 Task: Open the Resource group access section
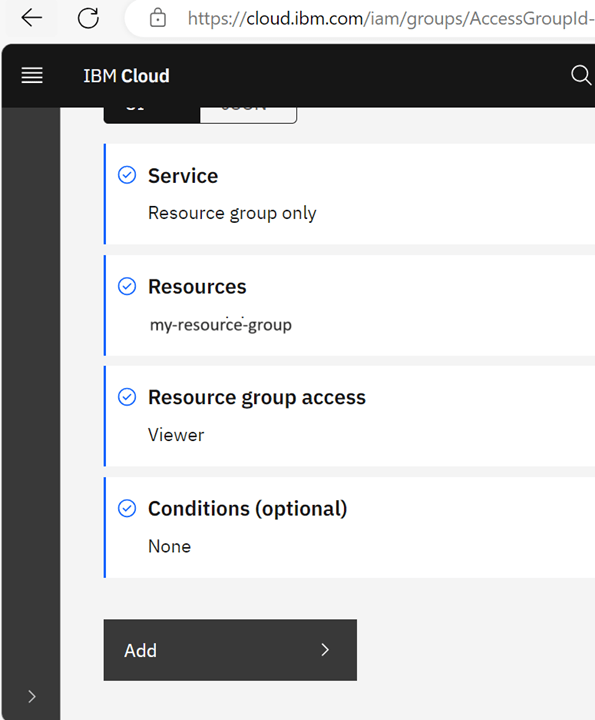tap(257, 398)
